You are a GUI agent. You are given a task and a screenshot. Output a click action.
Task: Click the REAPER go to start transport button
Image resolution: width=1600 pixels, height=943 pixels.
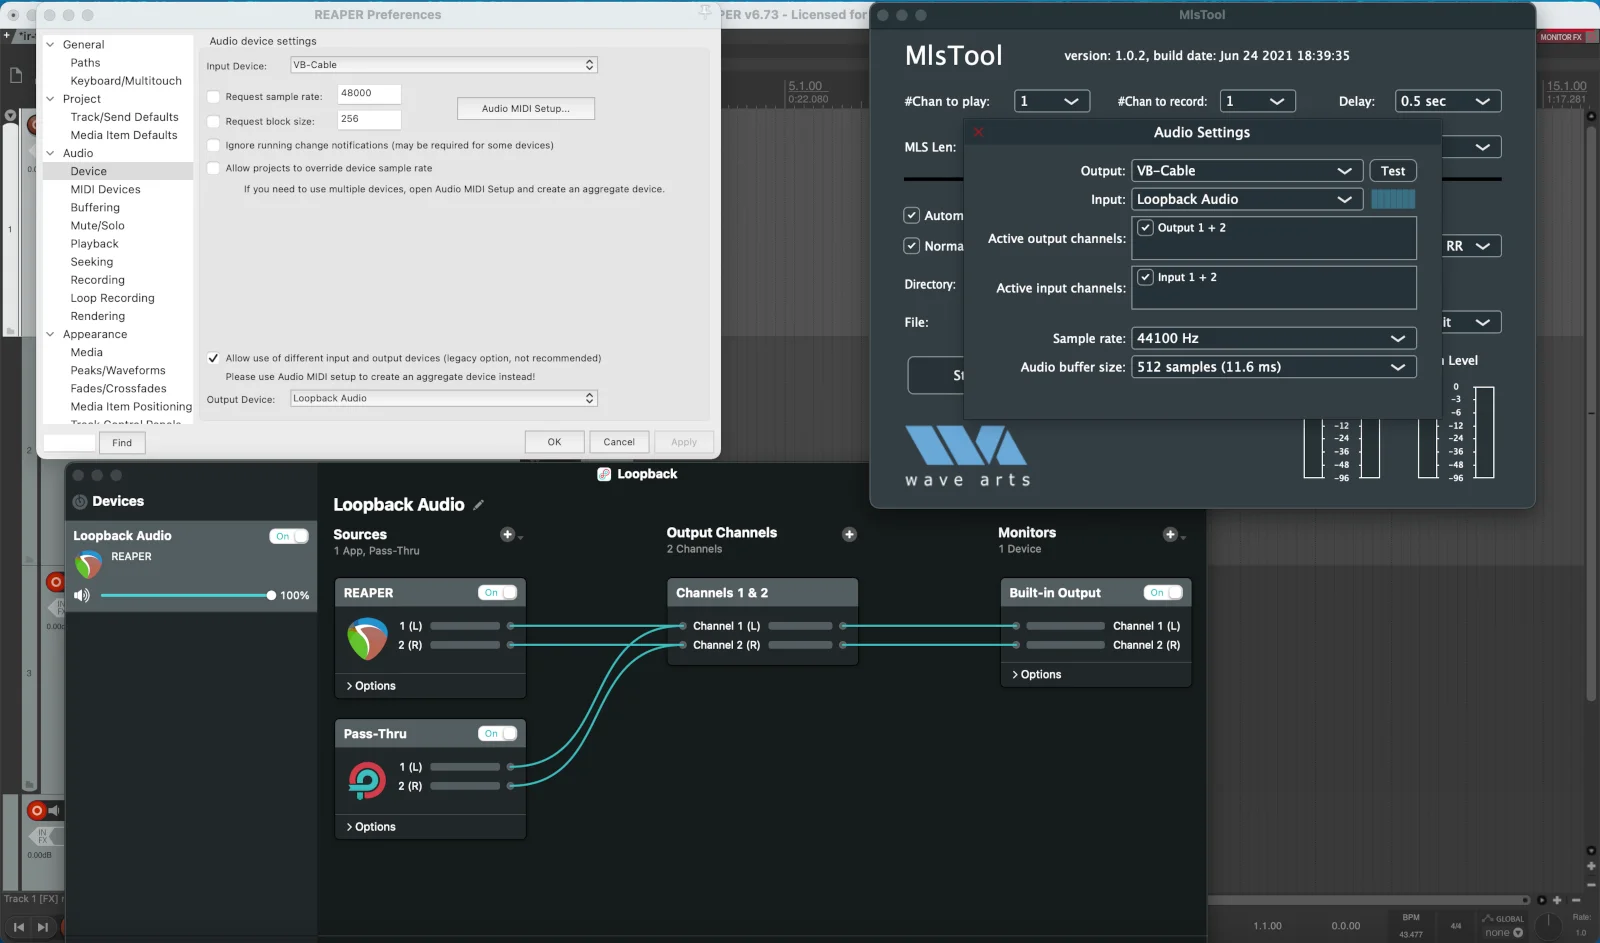[x=18, y=927]
